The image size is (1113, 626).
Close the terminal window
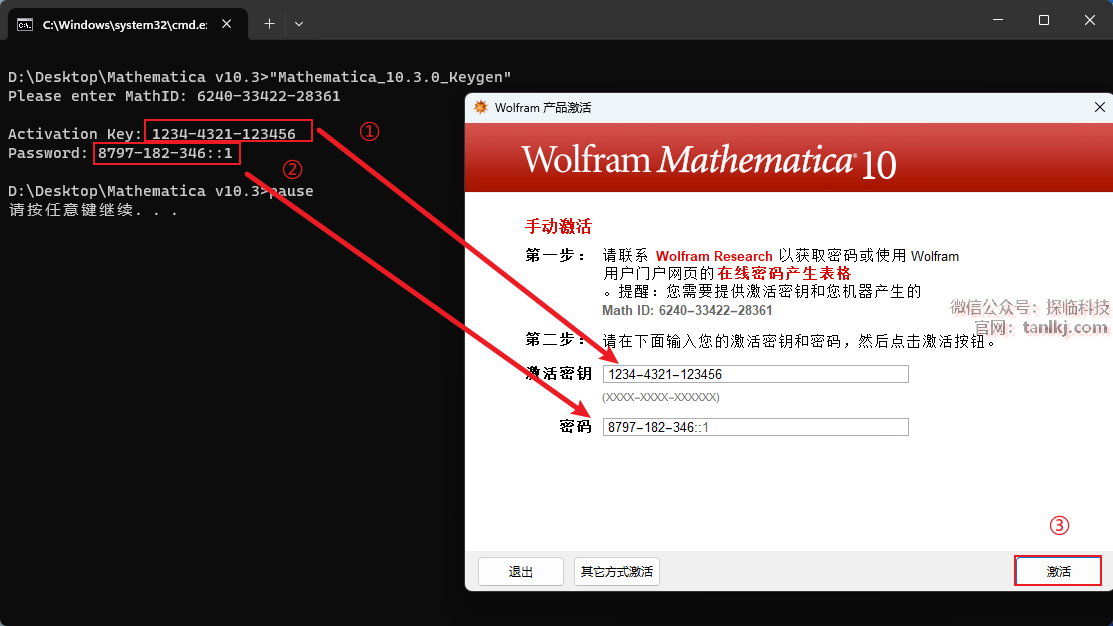point(1090,20)
